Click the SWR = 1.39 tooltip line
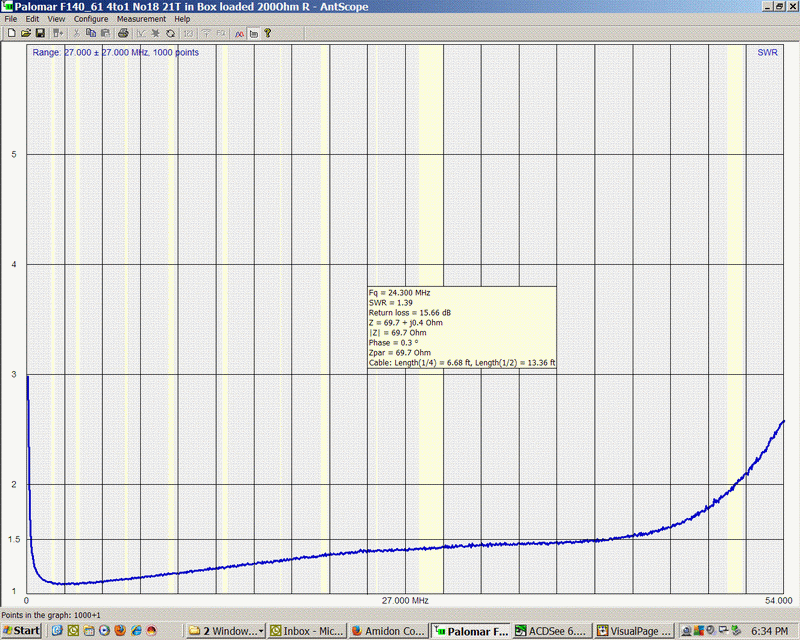 coord(390,303)
